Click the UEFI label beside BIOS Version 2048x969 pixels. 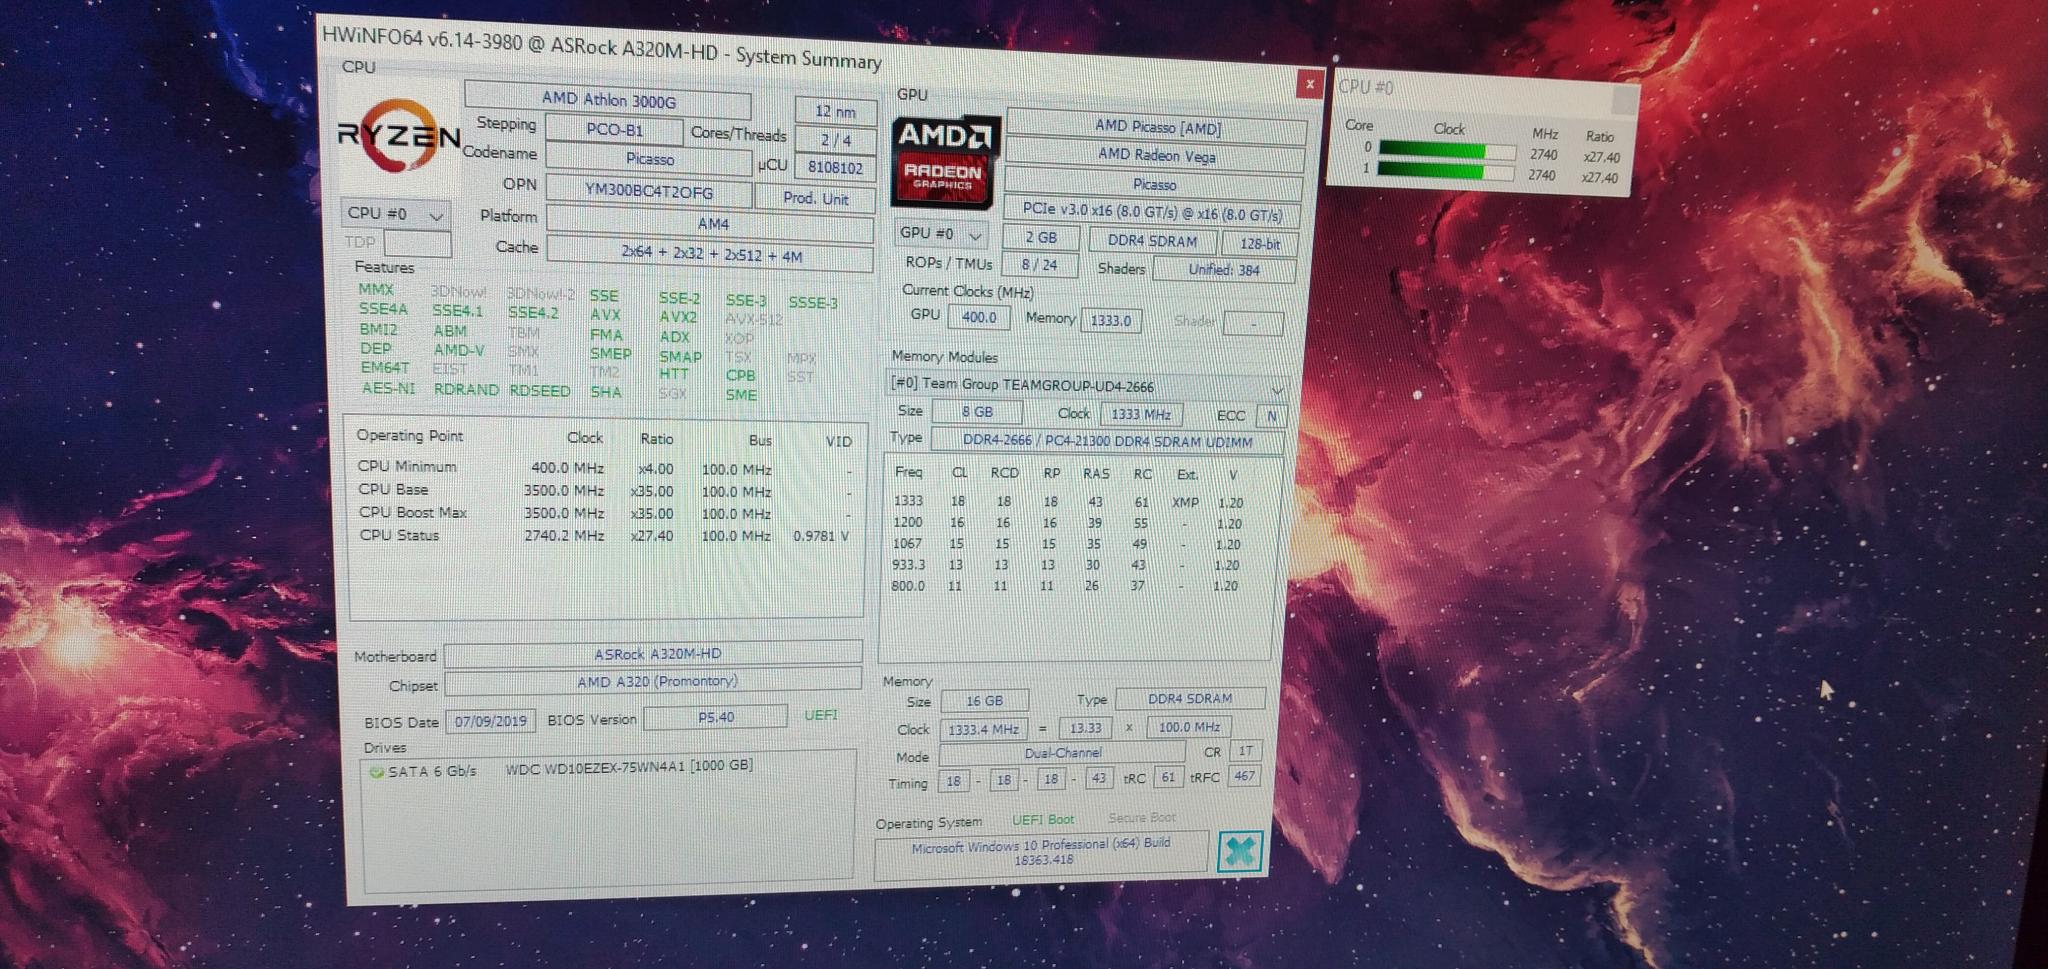point(821,715)
